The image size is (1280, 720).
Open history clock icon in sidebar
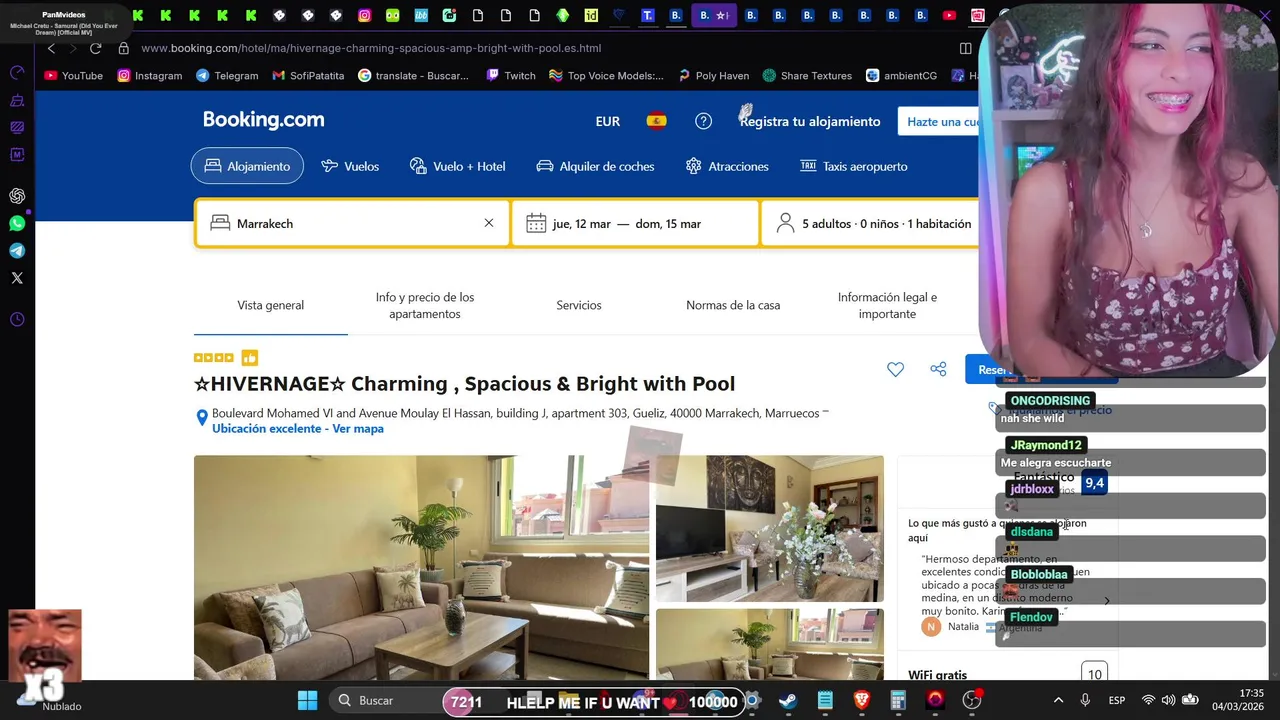[x=17, y=320]
